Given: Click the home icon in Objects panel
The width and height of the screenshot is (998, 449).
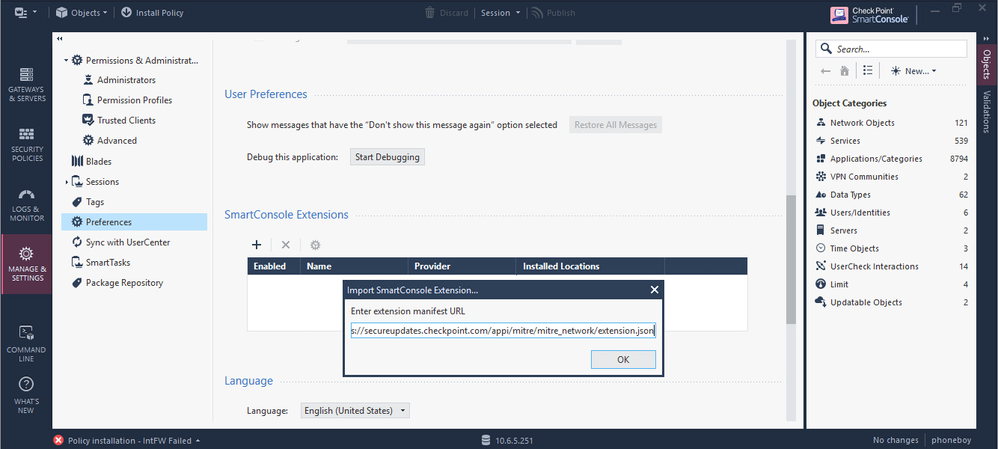Looking at the screenshot, I should pyautogui.click(x=845, y=71).
